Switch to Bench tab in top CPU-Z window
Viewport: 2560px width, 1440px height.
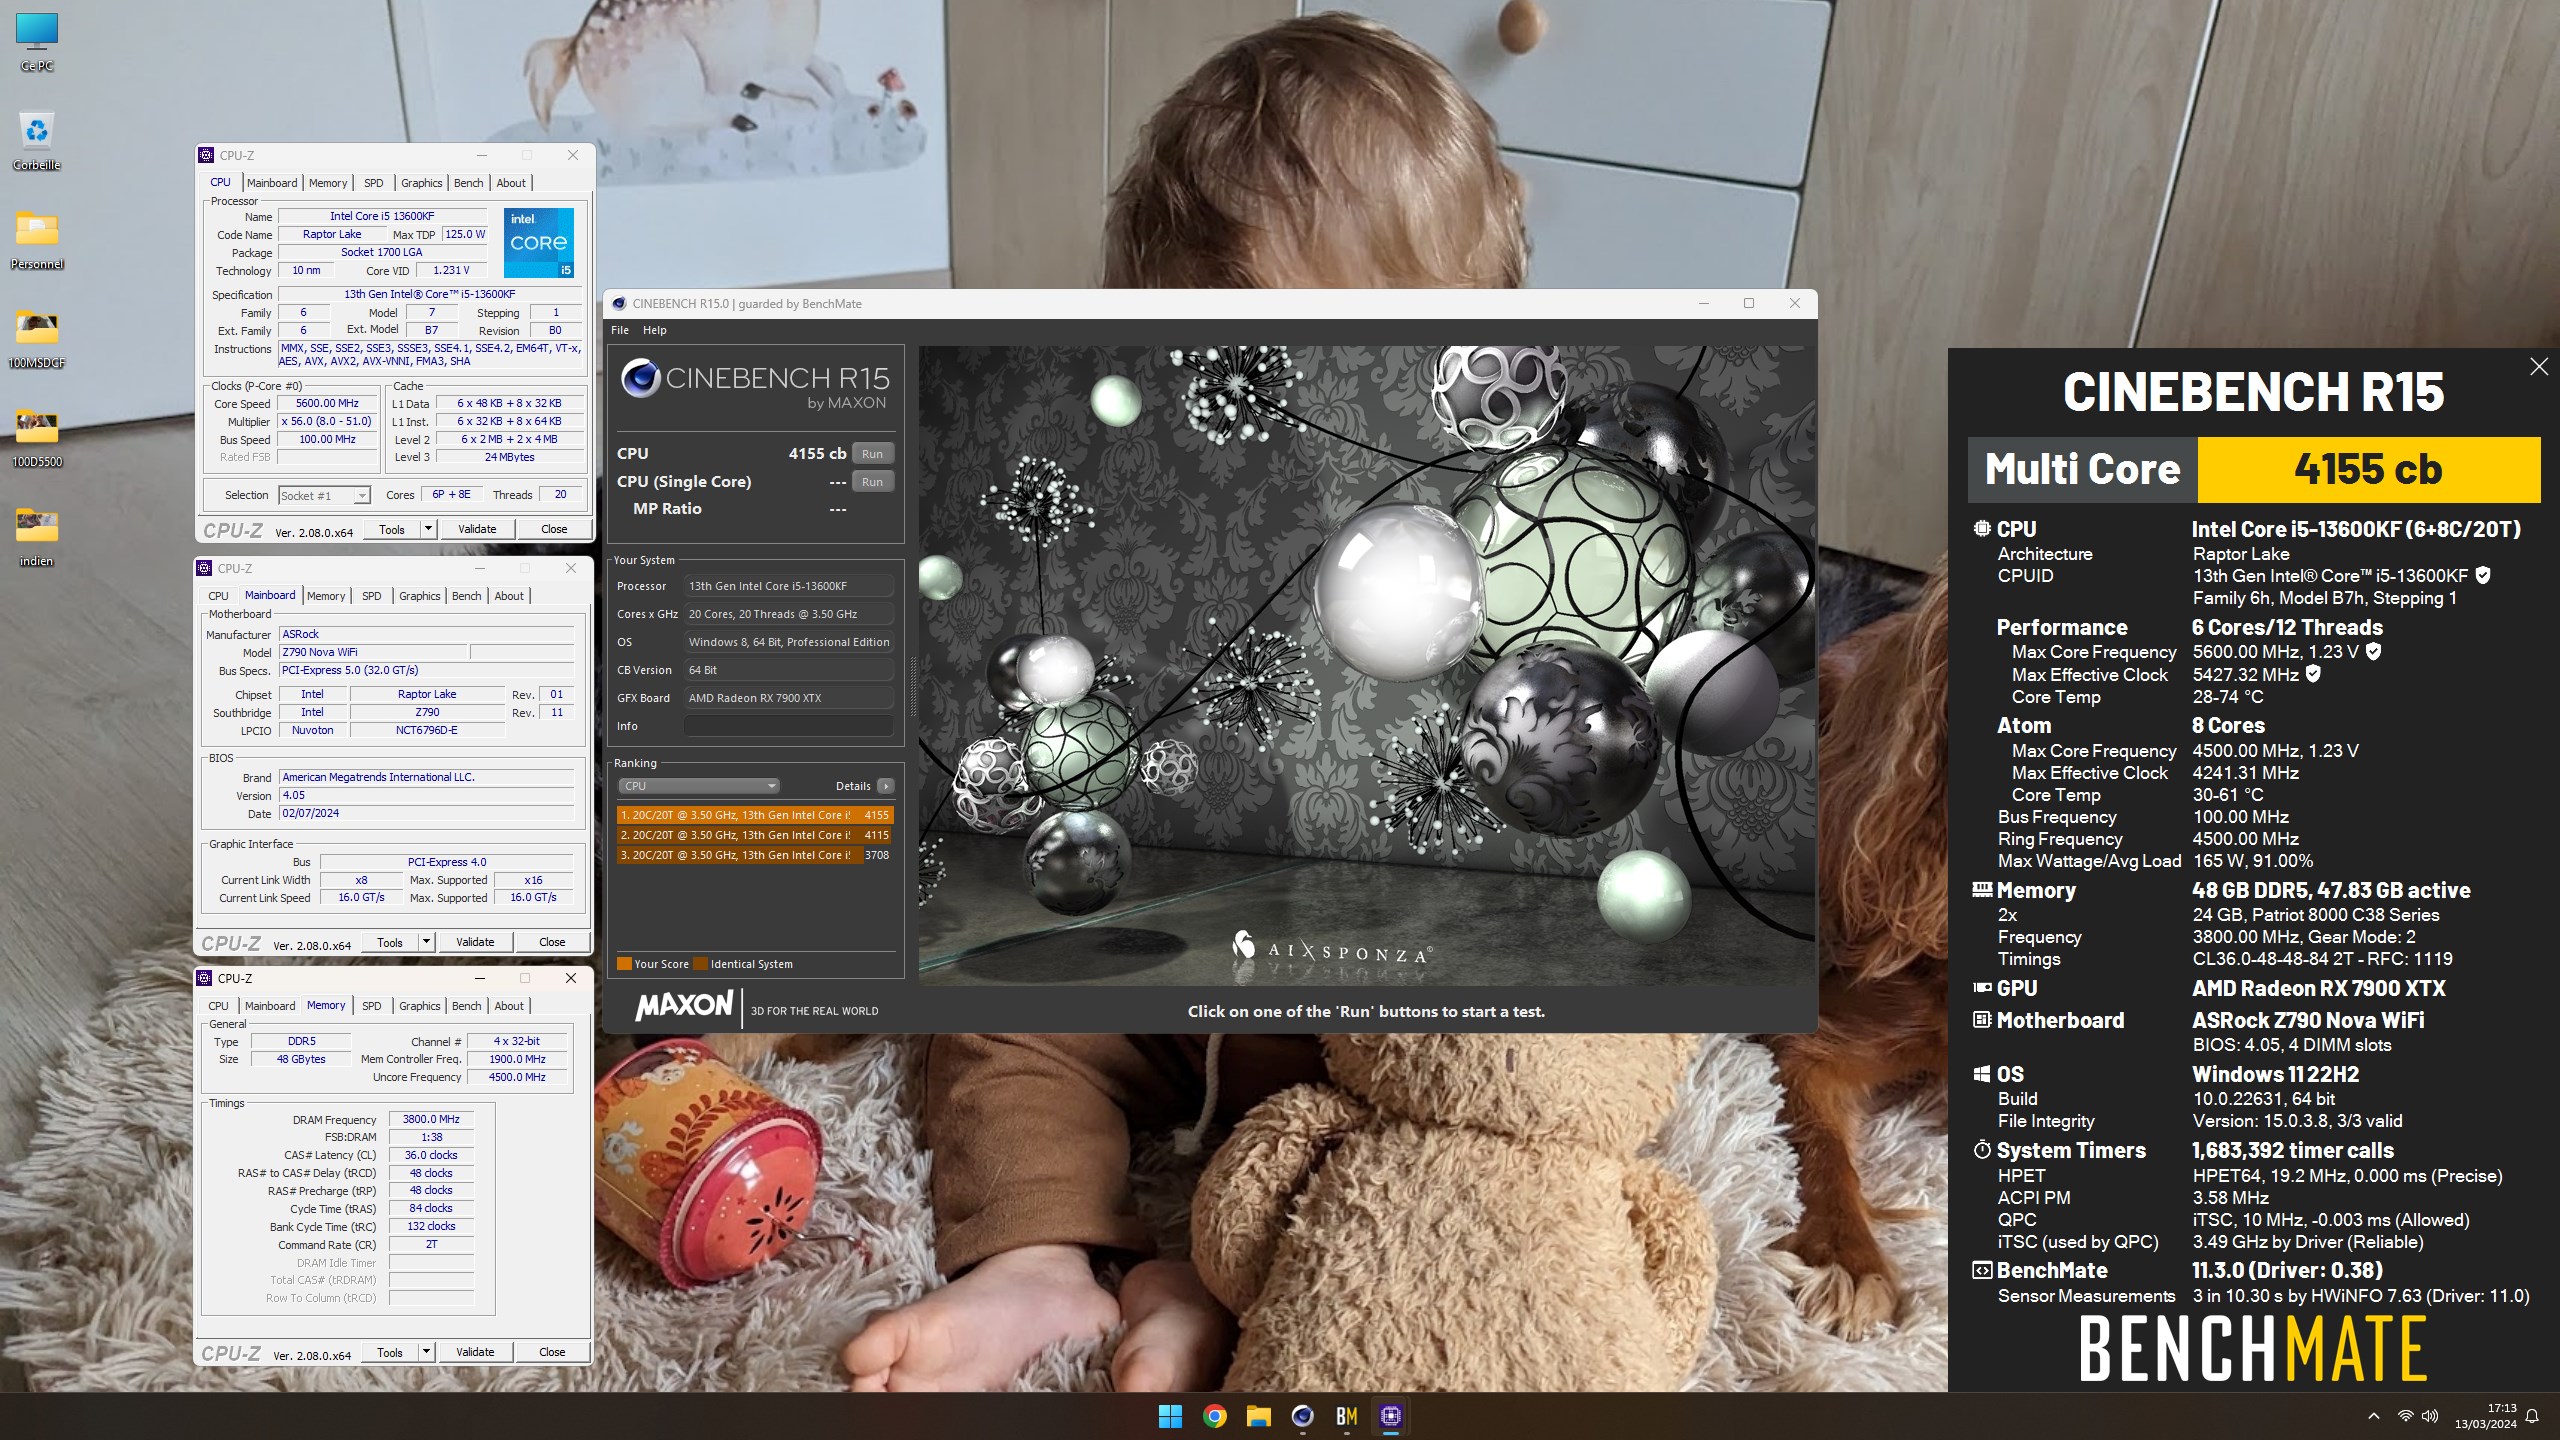coord(468,183)
